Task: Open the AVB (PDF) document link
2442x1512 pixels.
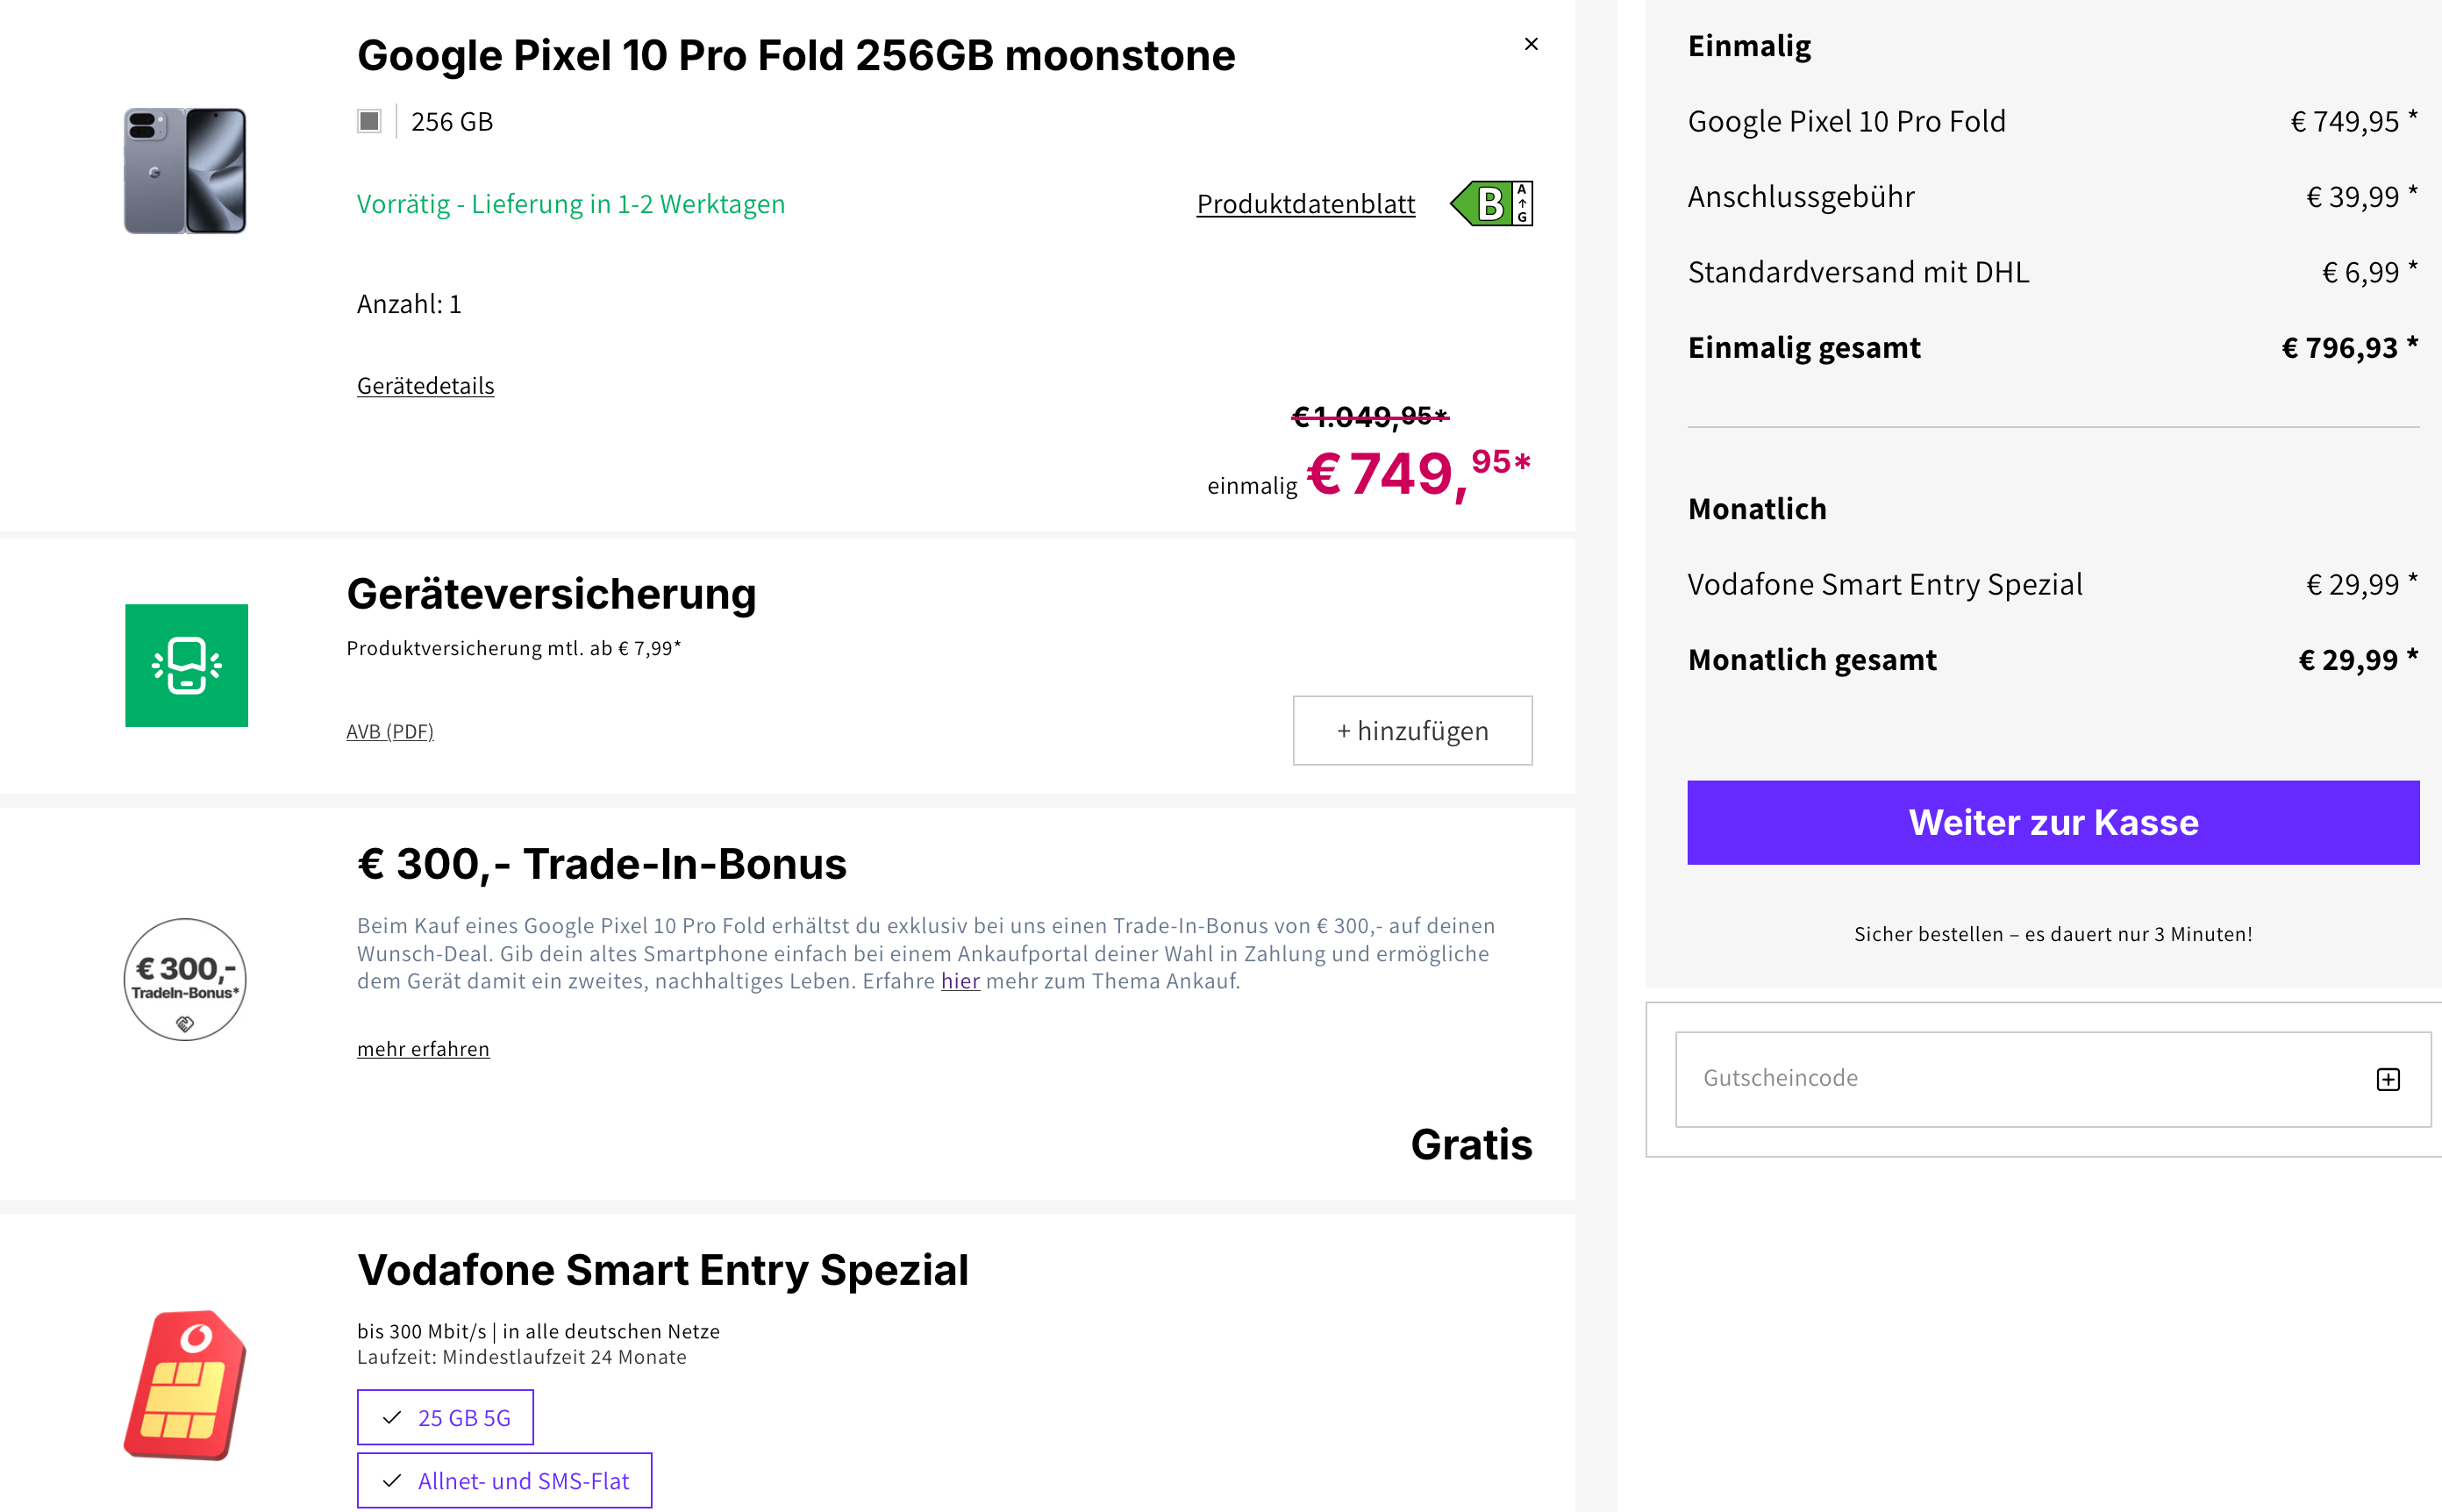Action: [389, 732]
